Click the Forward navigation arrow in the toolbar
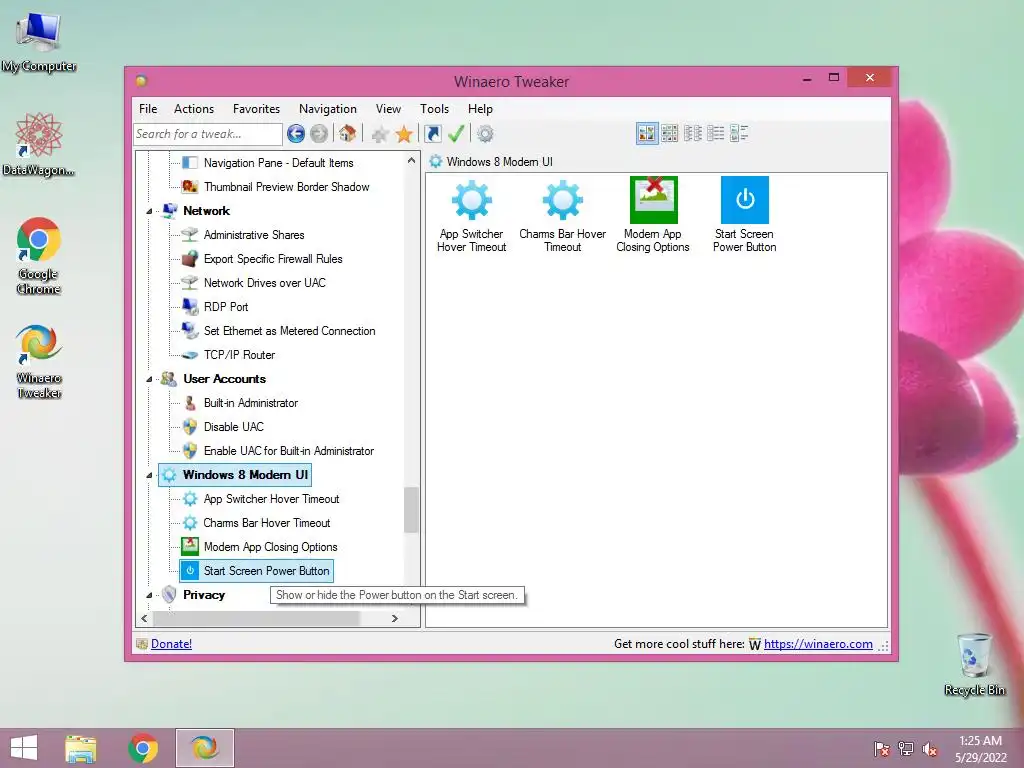This screenshot has height=768, width=1024. pyautogui.click(x=319, y=134)
